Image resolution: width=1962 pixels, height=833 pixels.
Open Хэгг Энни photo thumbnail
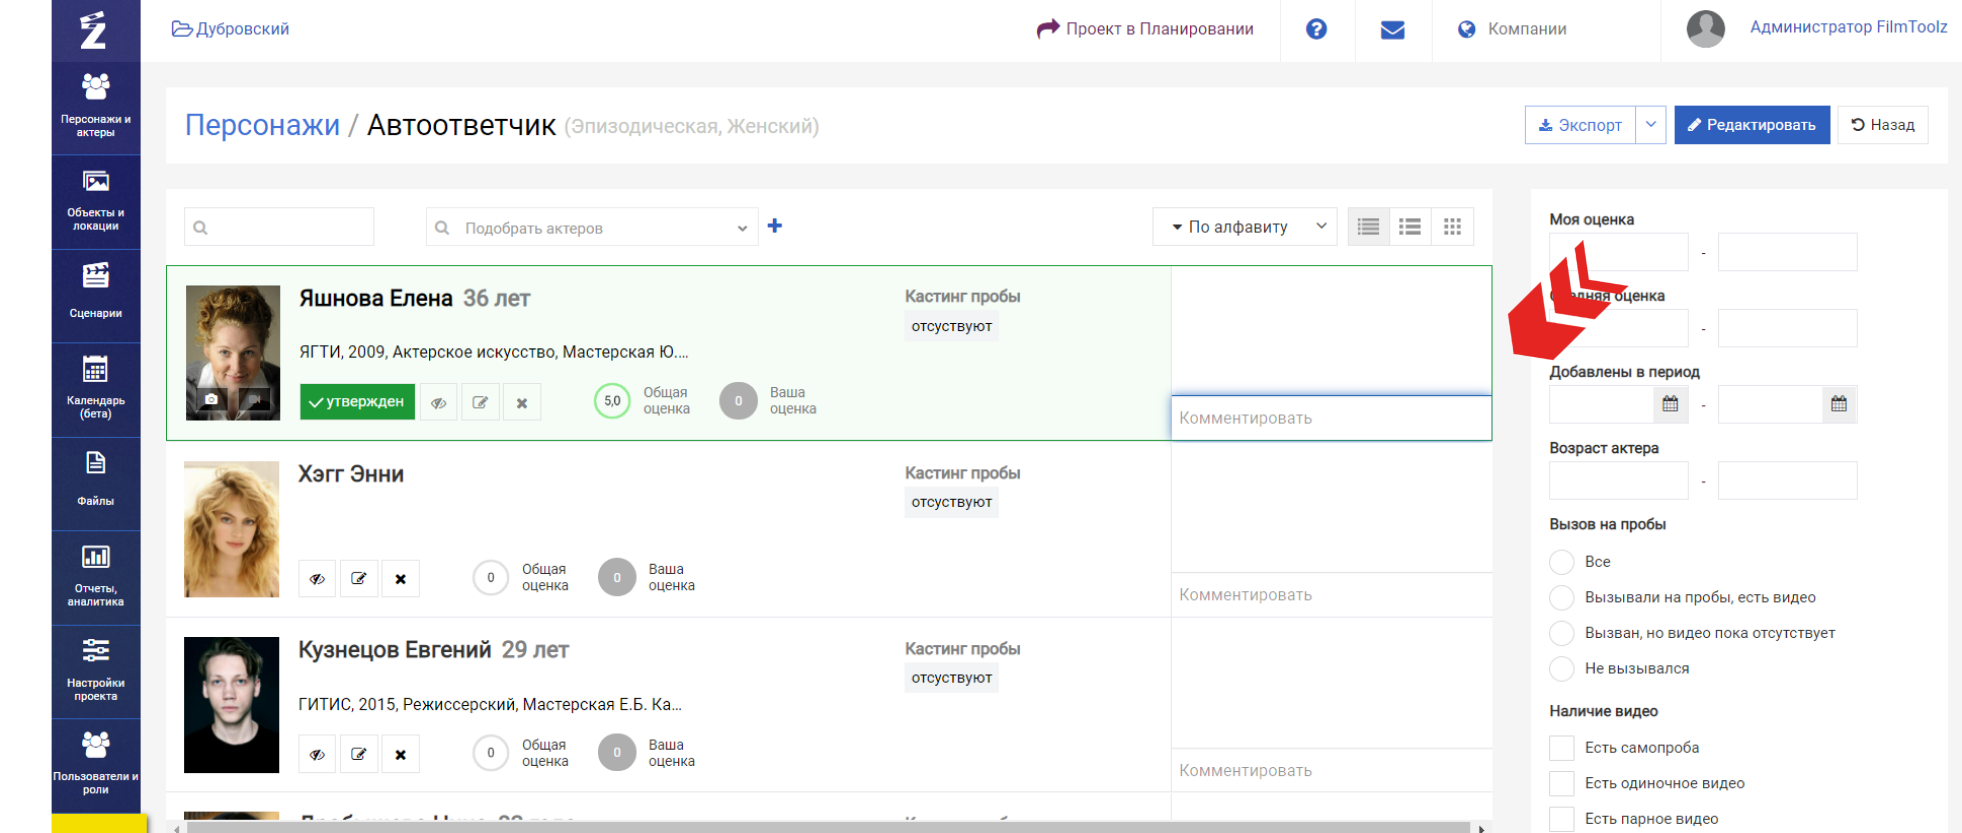232,529
